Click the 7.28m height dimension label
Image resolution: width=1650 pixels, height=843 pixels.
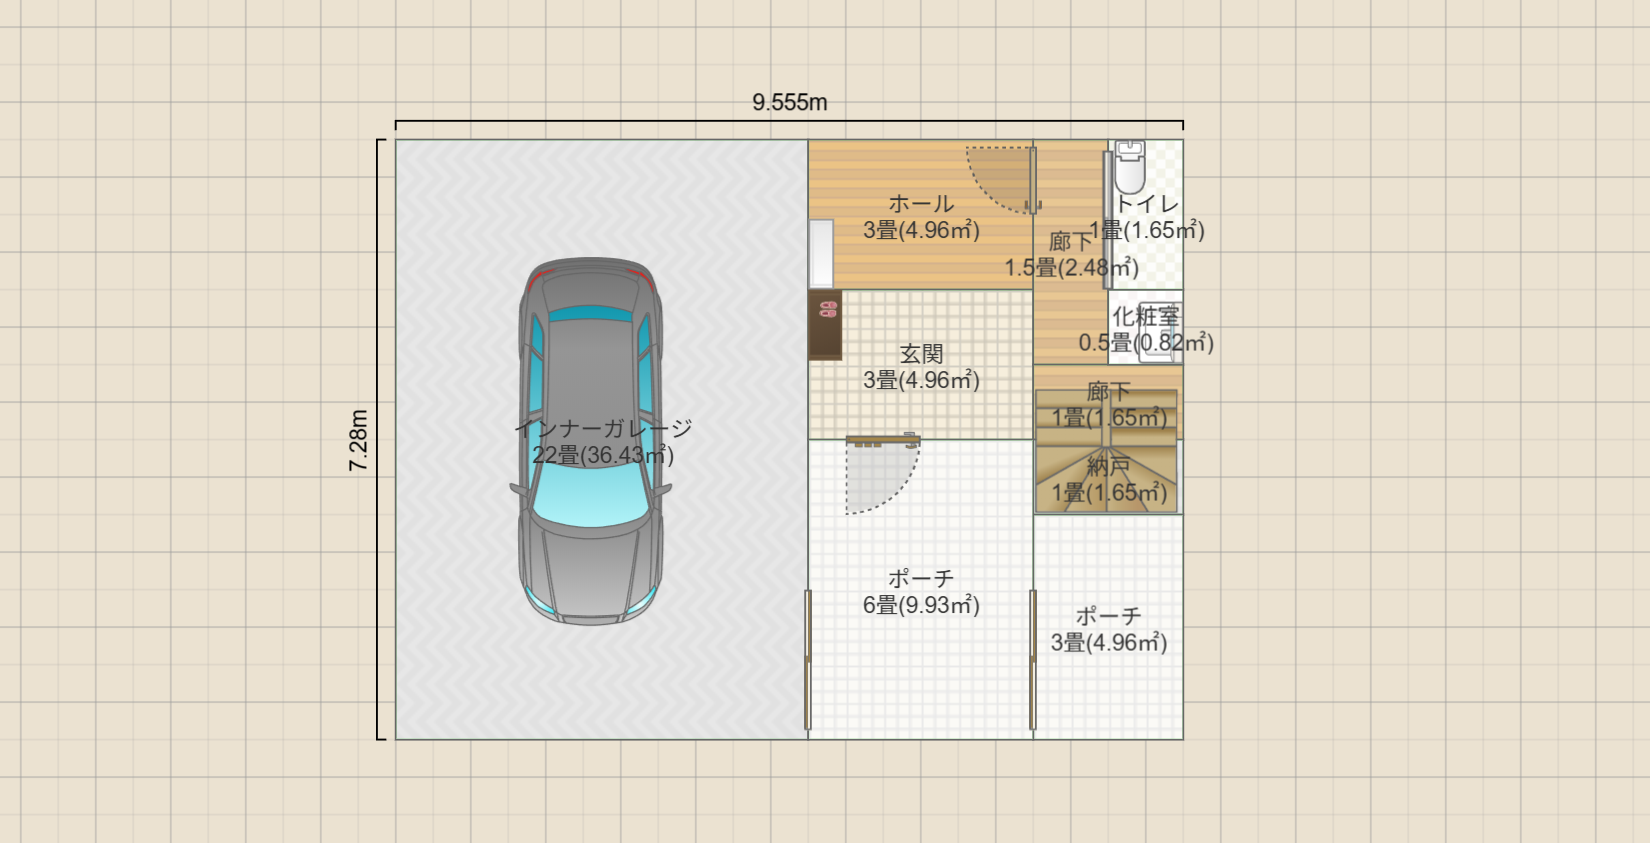tap(358, 440)
